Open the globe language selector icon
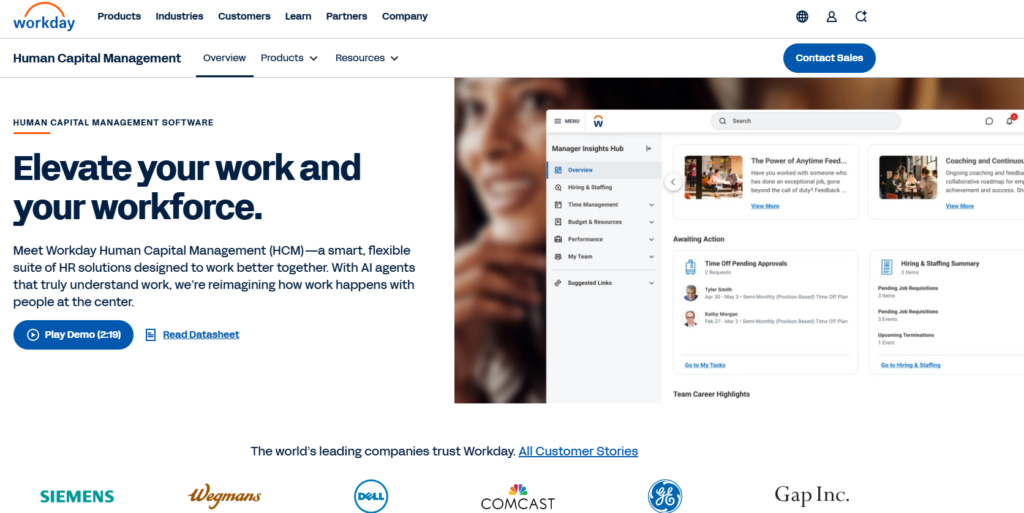The height and width of the screenshot is (513, 1024). tap(802, 16)
